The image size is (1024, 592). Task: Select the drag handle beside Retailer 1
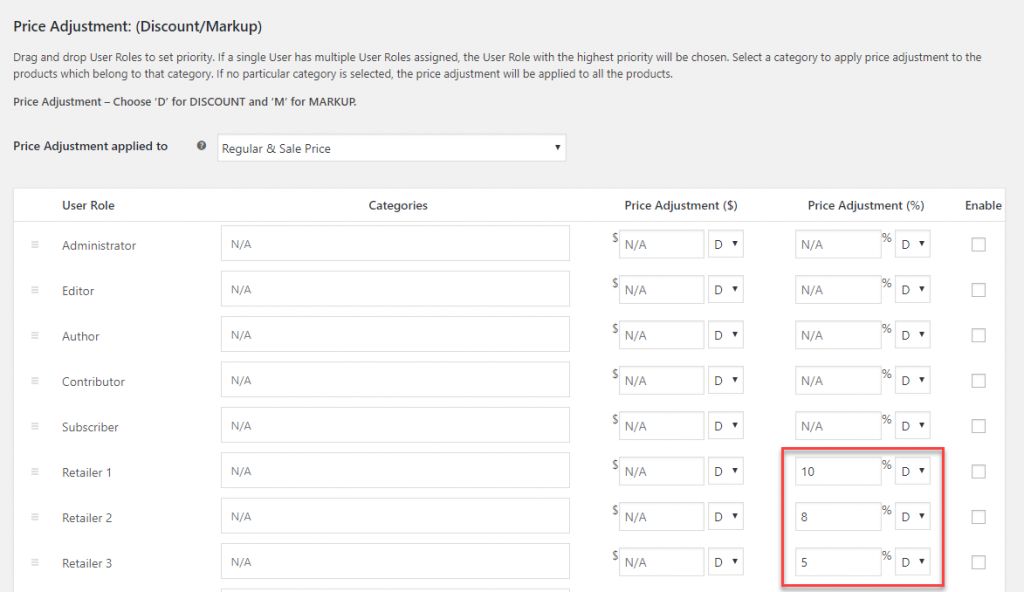(x=35, y=471)
